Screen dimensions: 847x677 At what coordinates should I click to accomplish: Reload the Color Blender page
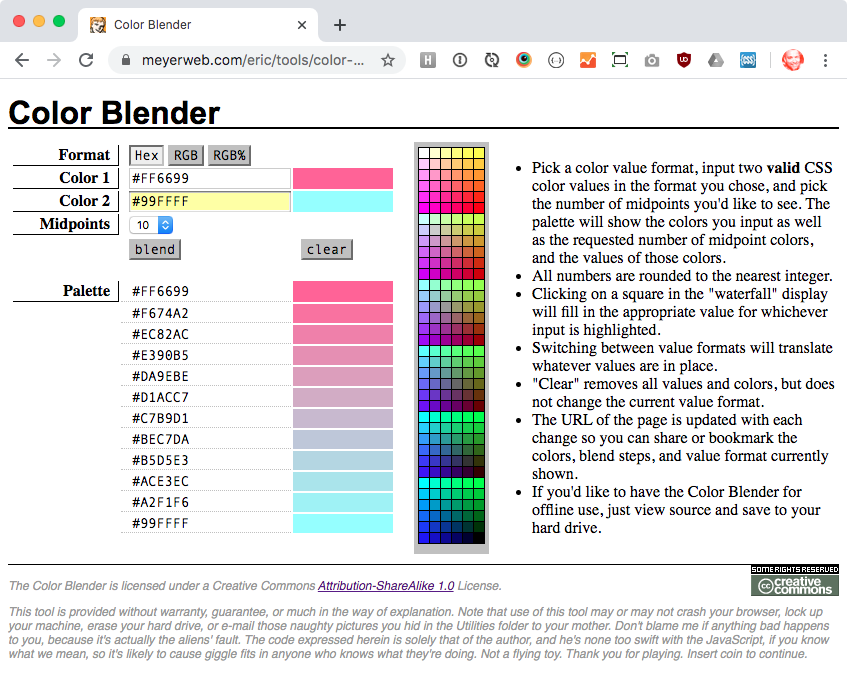point(86,60)
